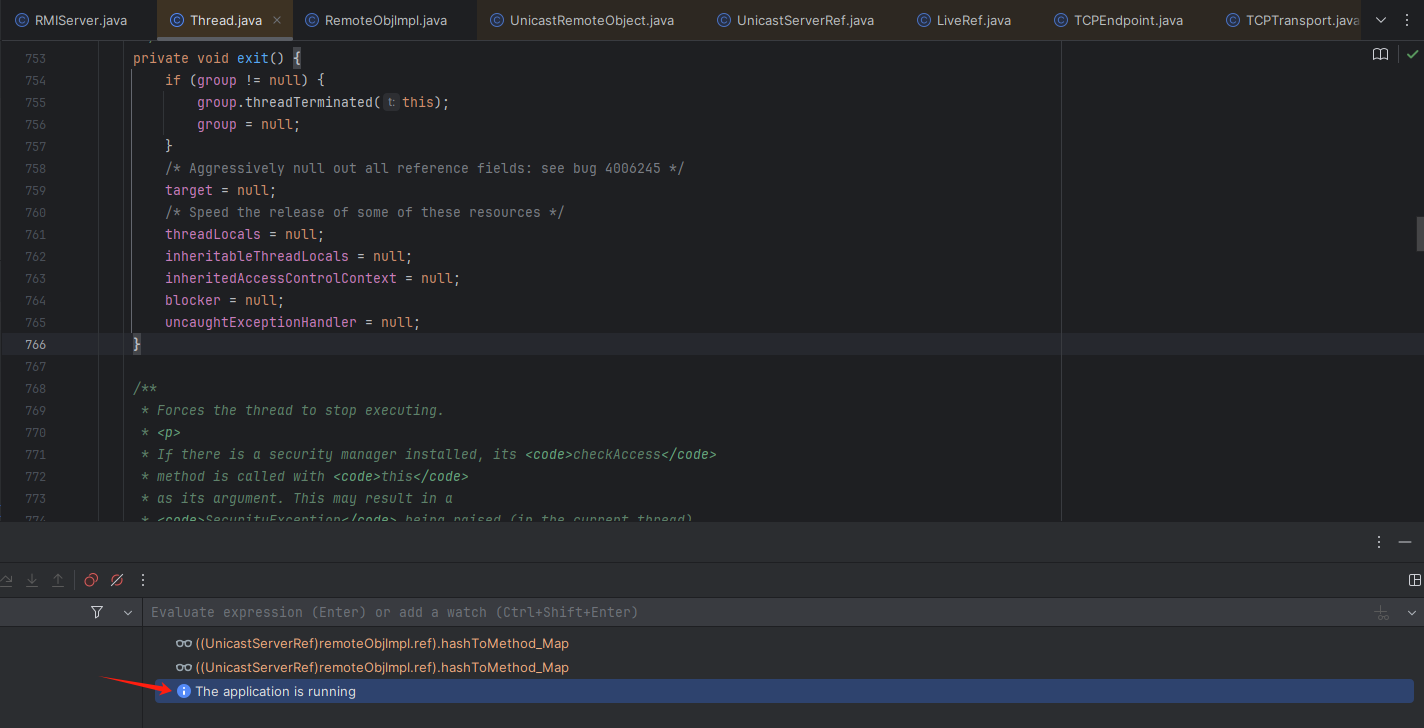1424x728 pixels.
Task: Close the Thread.java tab
Action: click(x=277, y=20)
